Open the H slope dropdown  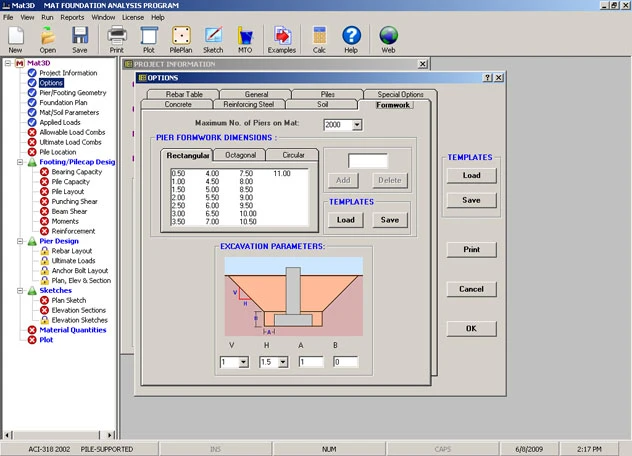click(283, 362)
